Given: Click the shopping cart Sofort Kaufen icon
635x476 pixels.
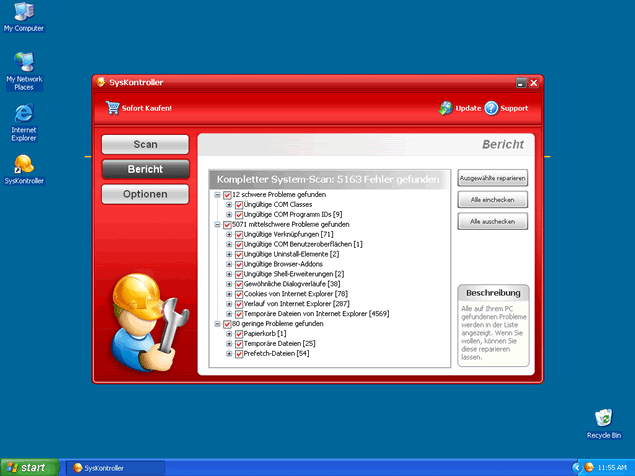Looking at the screenshot, I should click(113, 107).
